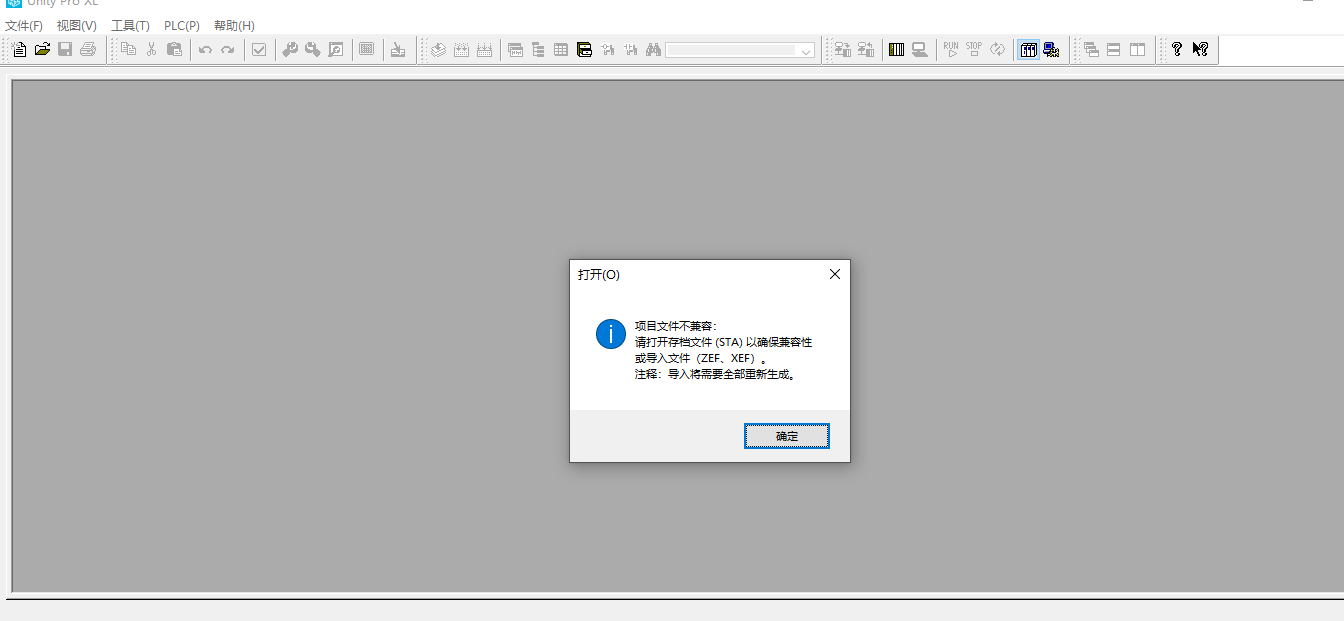Open the 视图(V) menu
Image resolution: width=1344 pixels, height=621 pixels.
point(77,25)
